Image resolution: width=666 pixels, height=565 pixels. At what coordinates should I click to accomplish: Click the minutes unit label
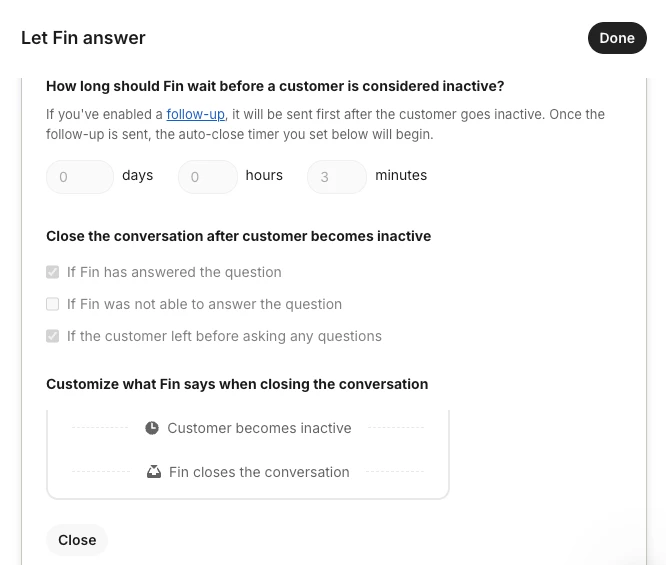(401, 175)
